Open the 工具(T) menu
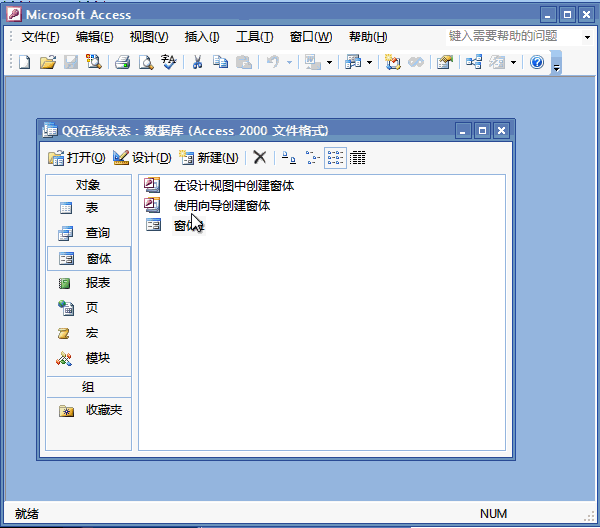 coord(254,37)
